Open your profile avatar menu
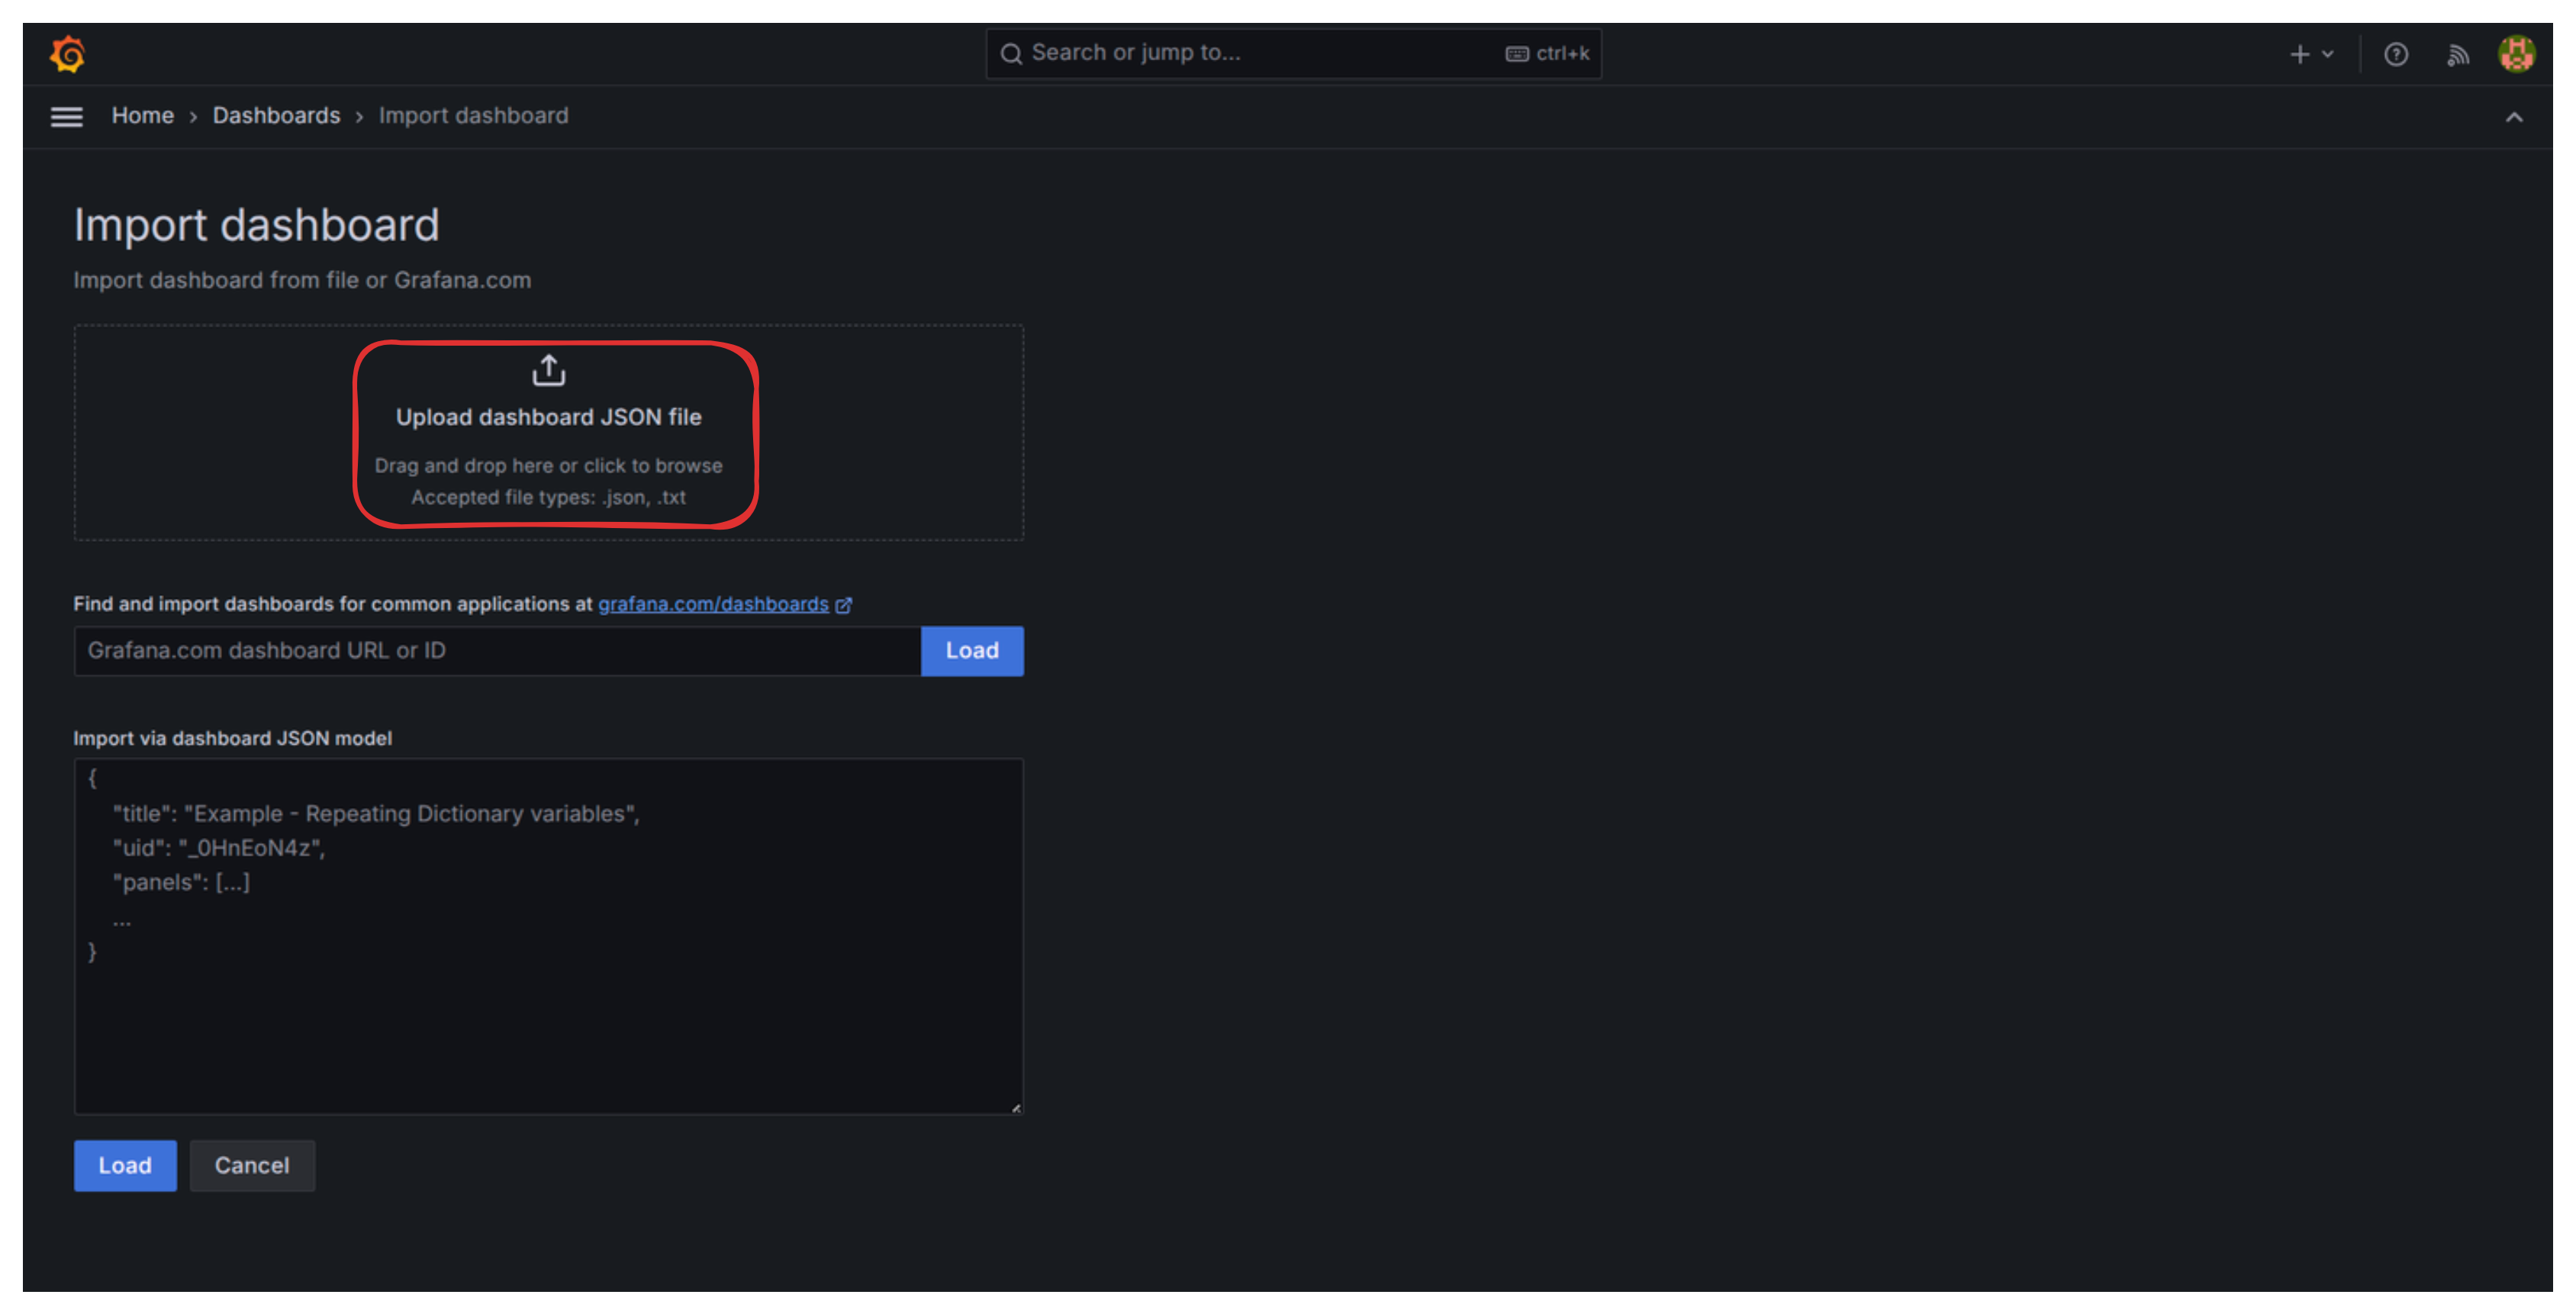Screen dimensions: 2576x1314 click(x=2518, y=53)
